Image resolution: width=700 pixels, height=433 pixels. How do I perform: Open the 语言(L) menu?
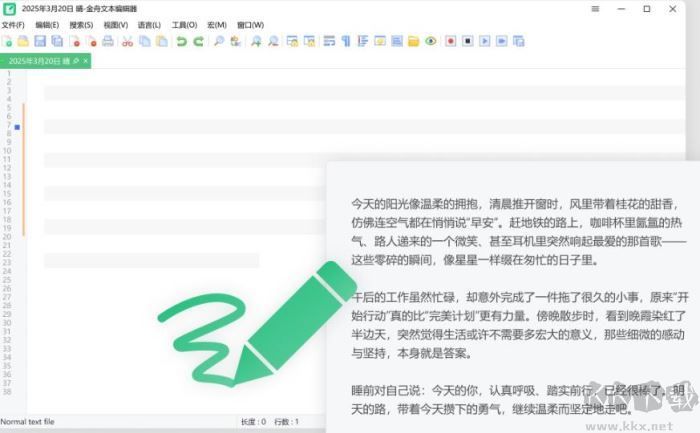(149, 25)
